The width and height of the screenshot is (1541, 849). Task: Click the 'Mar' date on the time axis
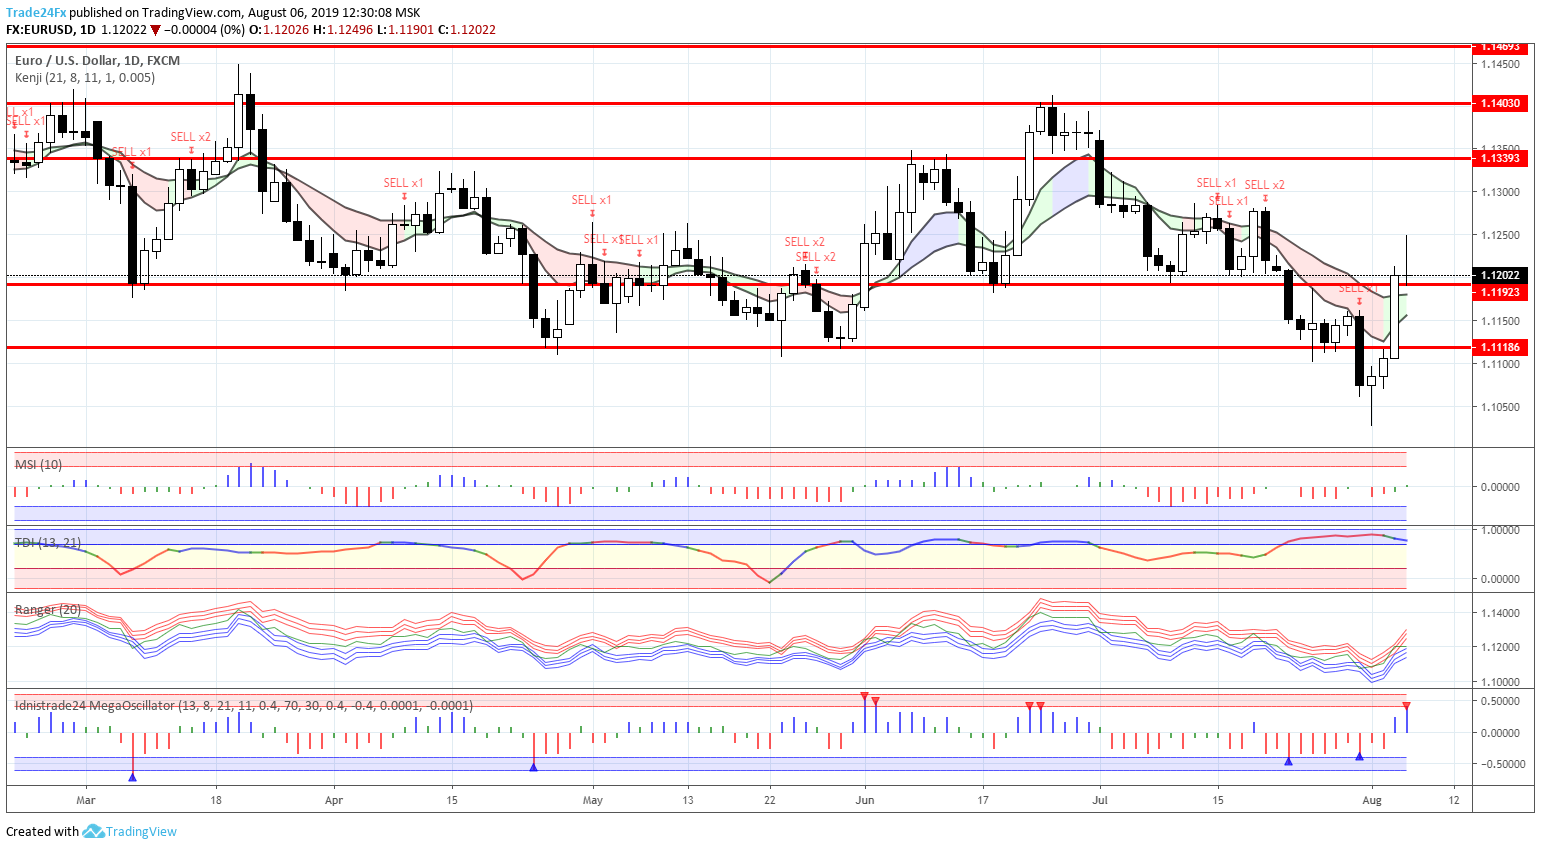click(86, 800)
